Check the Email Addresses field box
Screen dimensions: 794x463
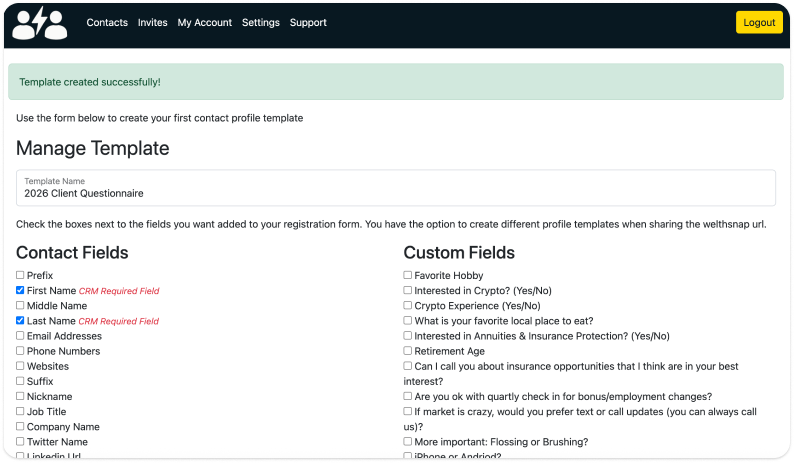pos(21,336)
